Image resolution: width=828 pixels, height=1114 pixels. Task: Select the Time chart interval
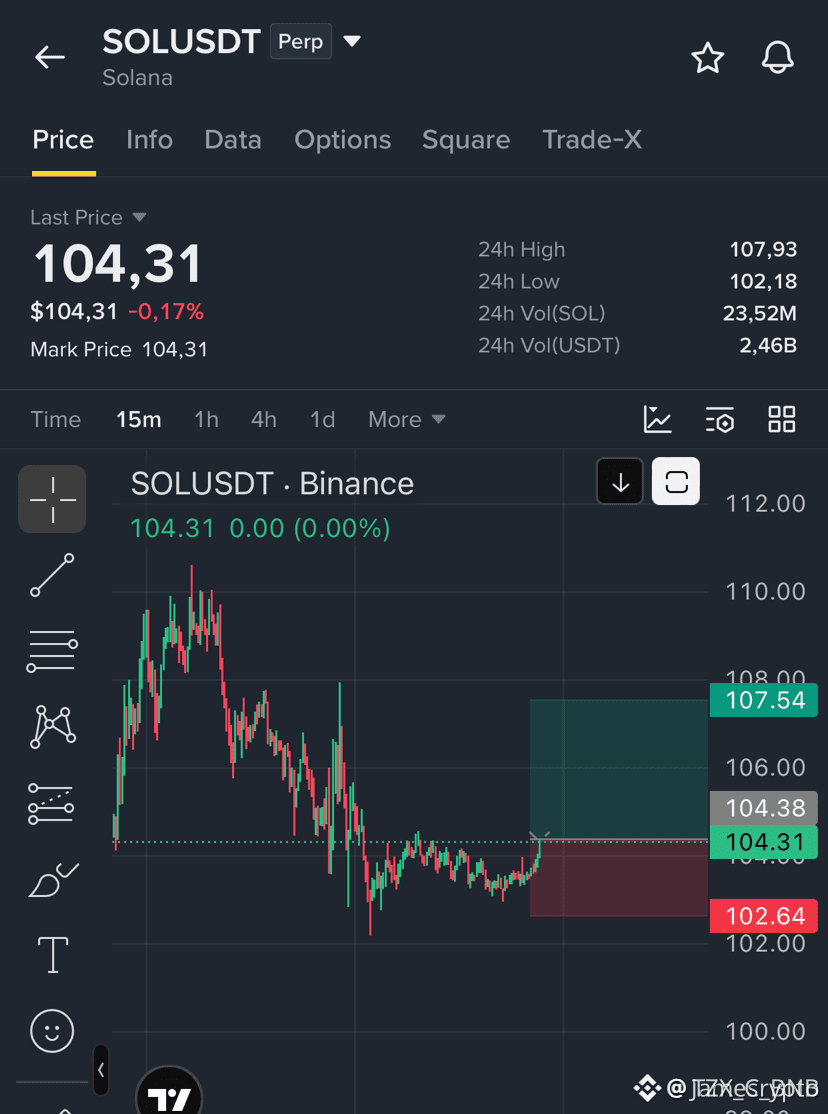(55, 419)
